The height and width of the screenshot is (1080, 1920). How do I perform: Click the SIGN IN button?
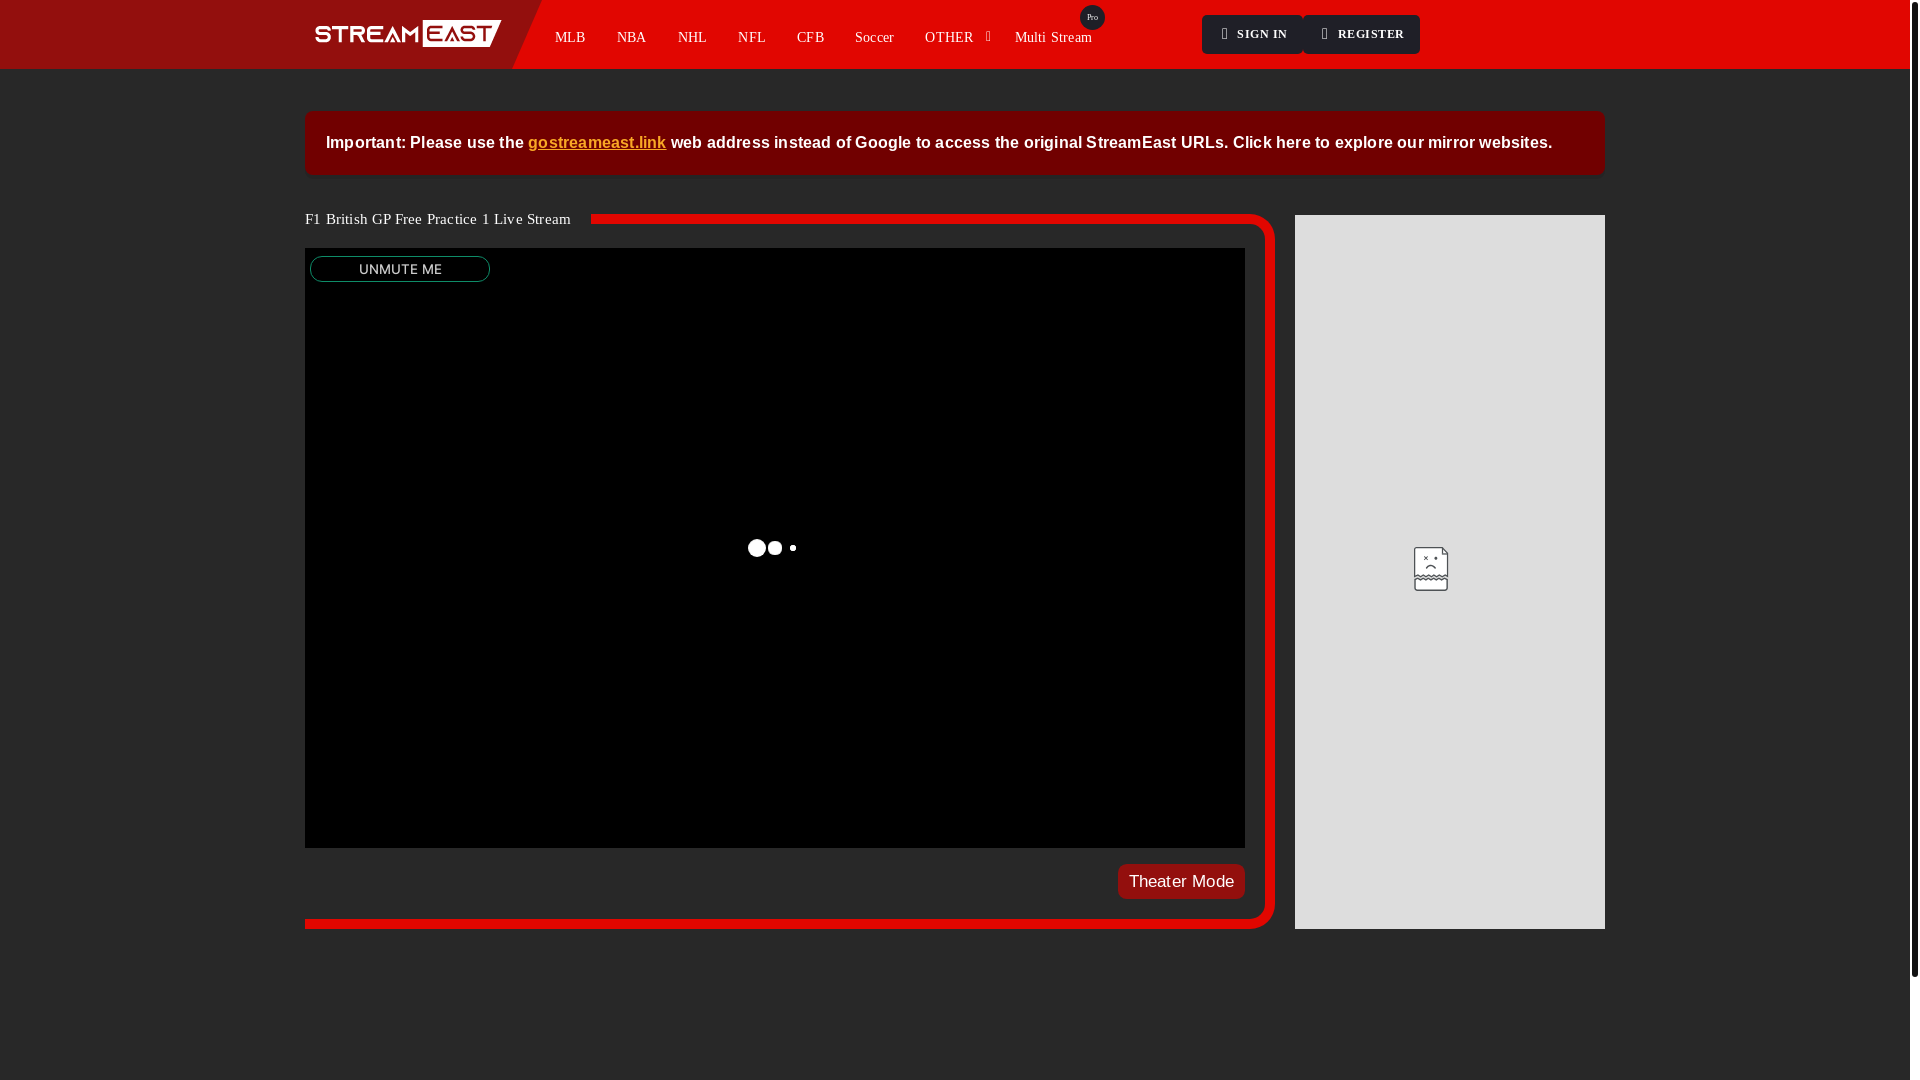[x=1252, y=34]
